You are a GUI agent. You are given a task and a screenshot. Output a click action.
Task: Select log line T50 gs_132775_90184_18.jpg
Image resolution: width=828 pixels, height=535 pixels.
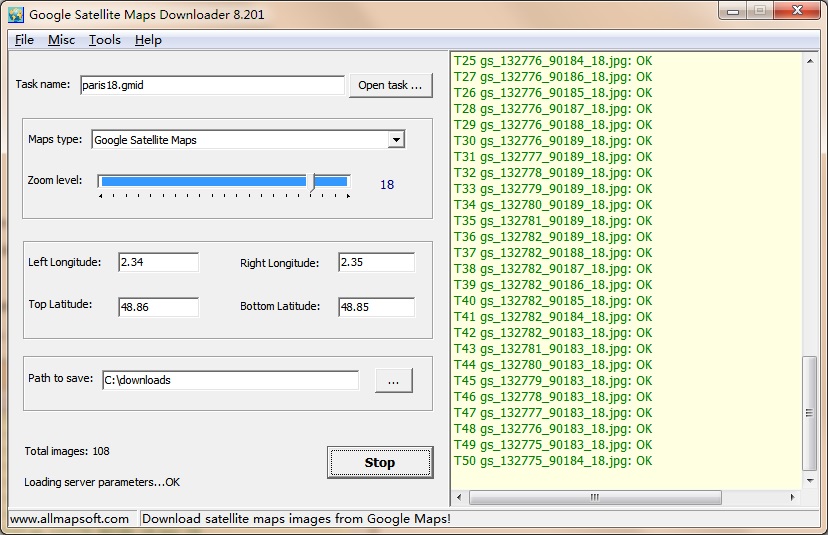pos(553,461)
